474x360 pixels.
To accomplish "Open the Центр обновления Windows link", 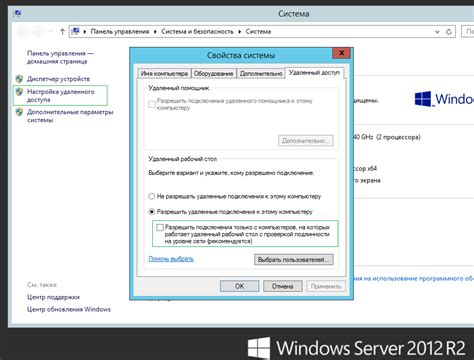I will pos(69,309).
